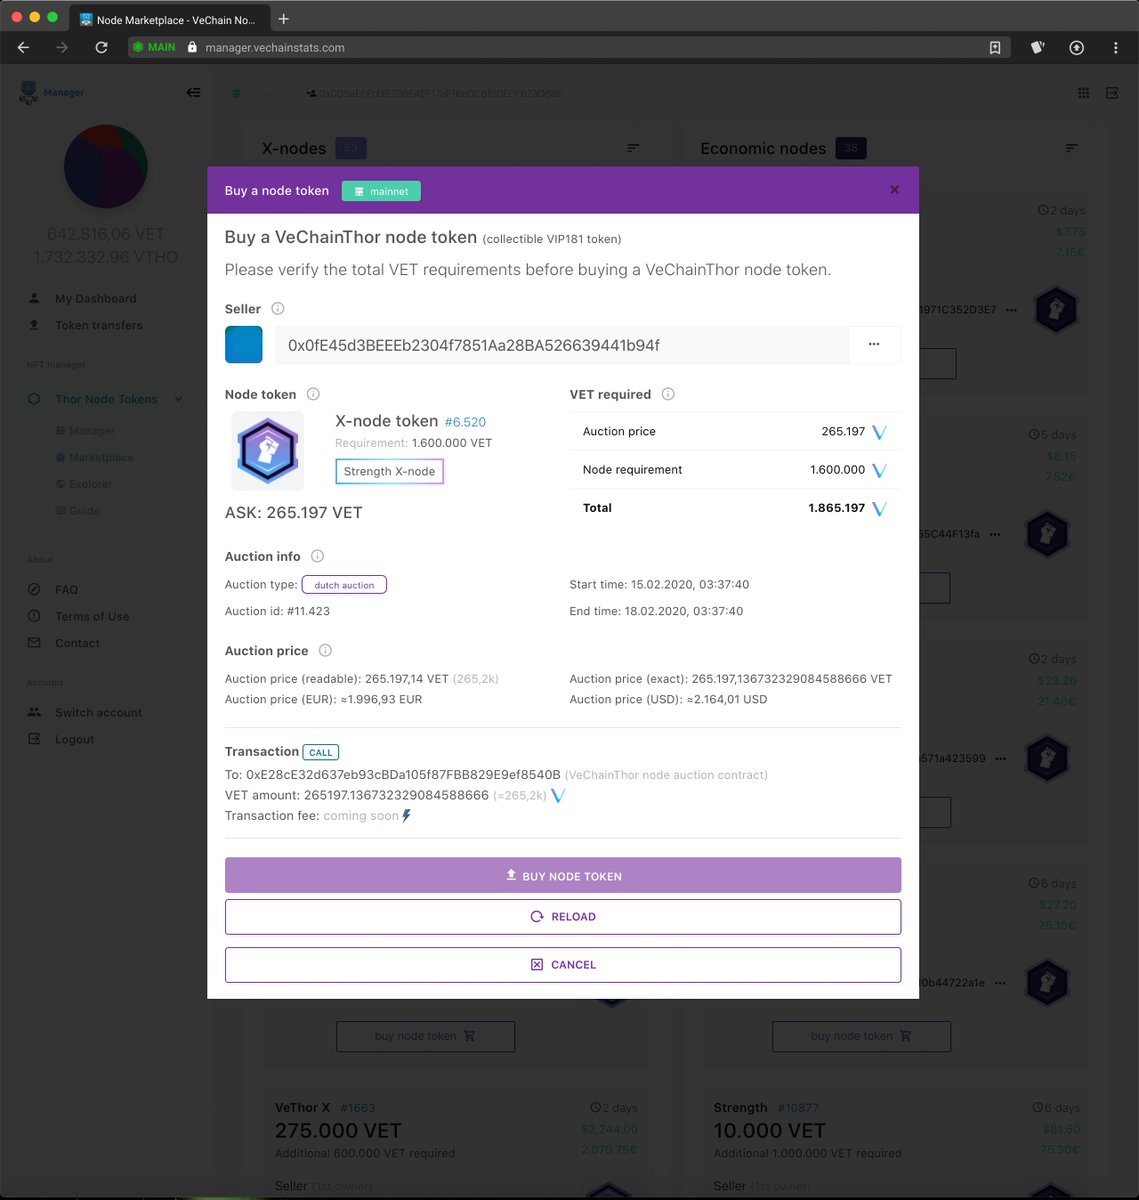Screen dimensions: 1139x1200
Task: Click the address bar URL
Action: coord(275,47)
